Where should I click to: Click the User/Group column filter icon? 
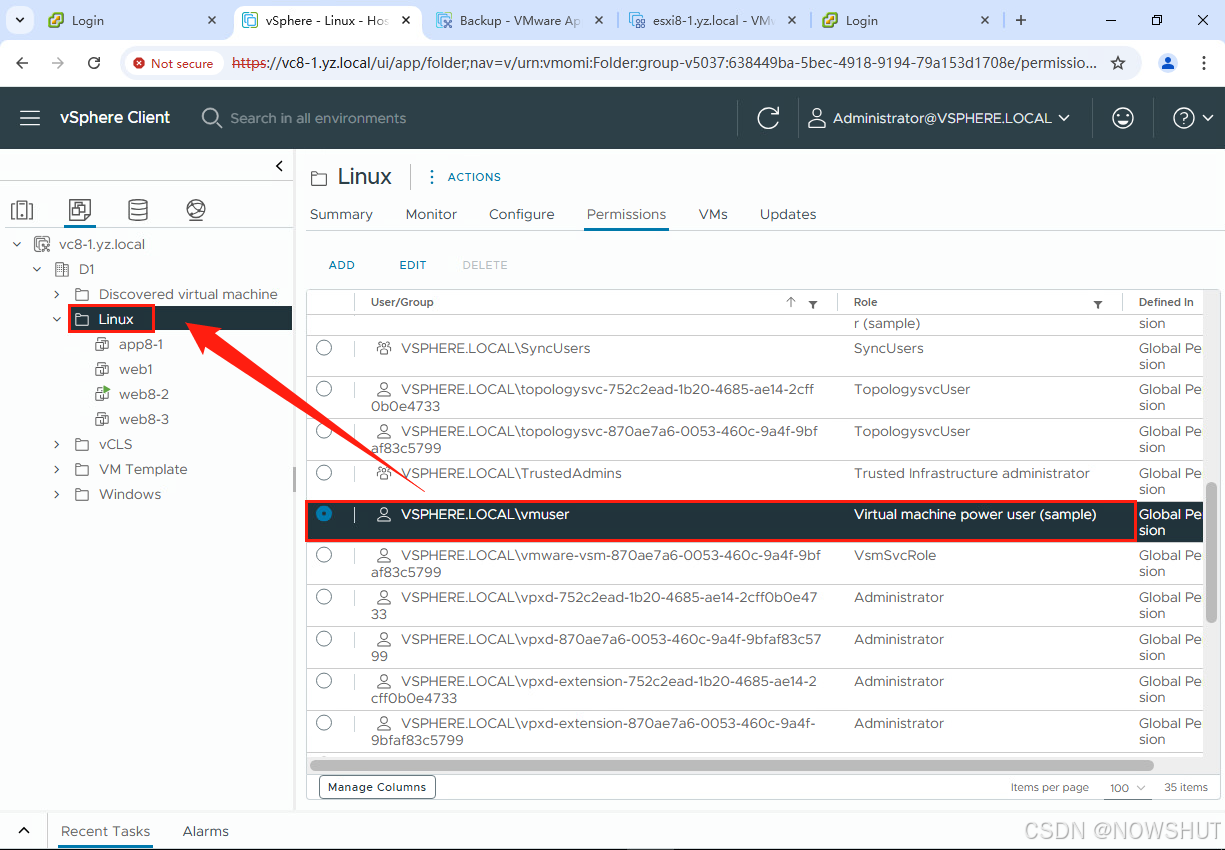(x=813, y=304)
